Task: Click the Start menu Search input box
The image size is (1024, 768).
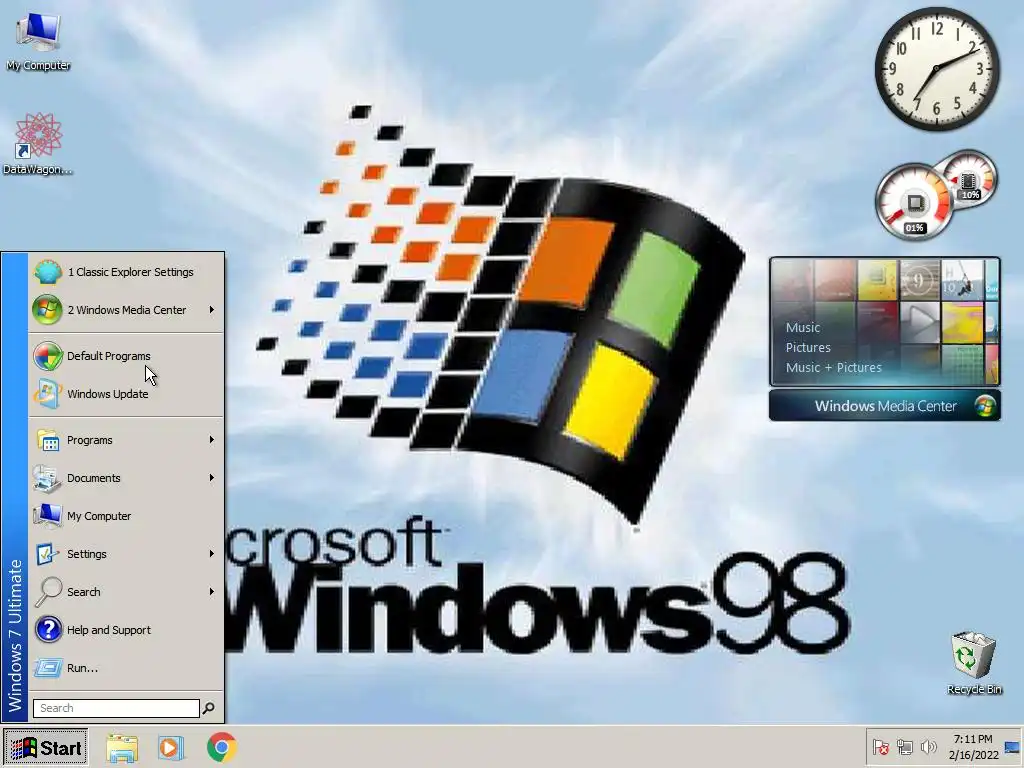Action: [116, 708]
